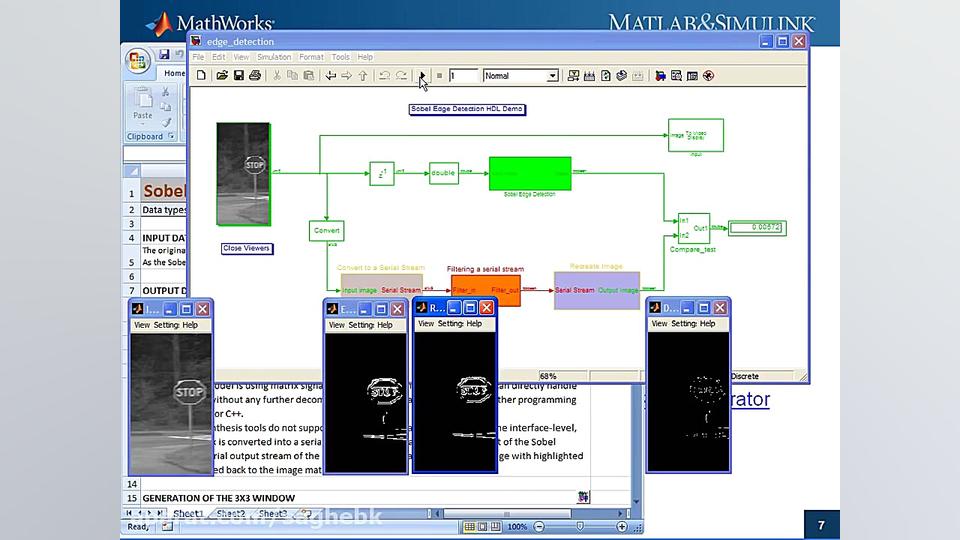Click the Undo icon in Simulink toolbar
Viewport: 960px width, 540px height.
384,75
